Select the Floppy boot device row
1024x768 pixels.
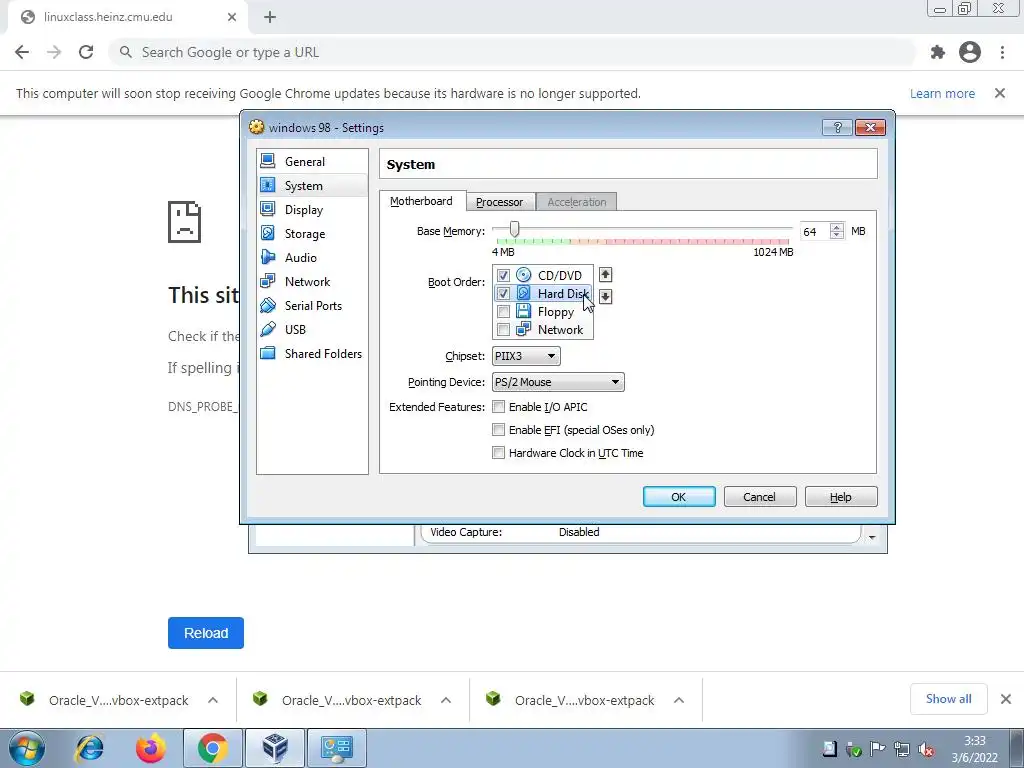point(543,312)
